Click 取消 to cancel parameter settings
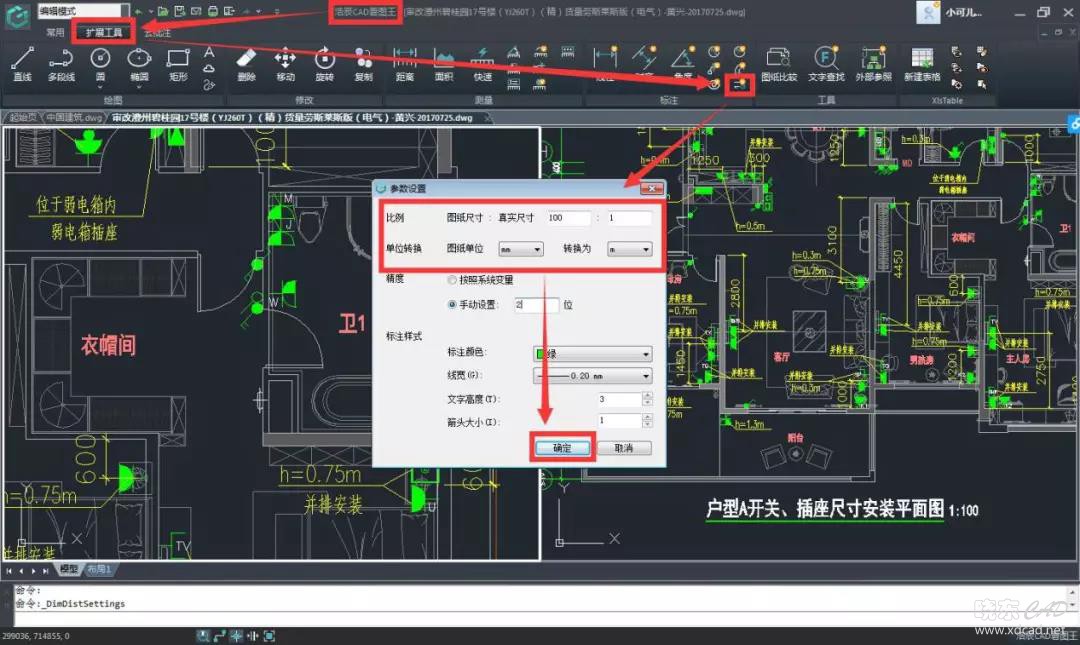Screen dimensions: 1080x645 click(x=624, y=448)
